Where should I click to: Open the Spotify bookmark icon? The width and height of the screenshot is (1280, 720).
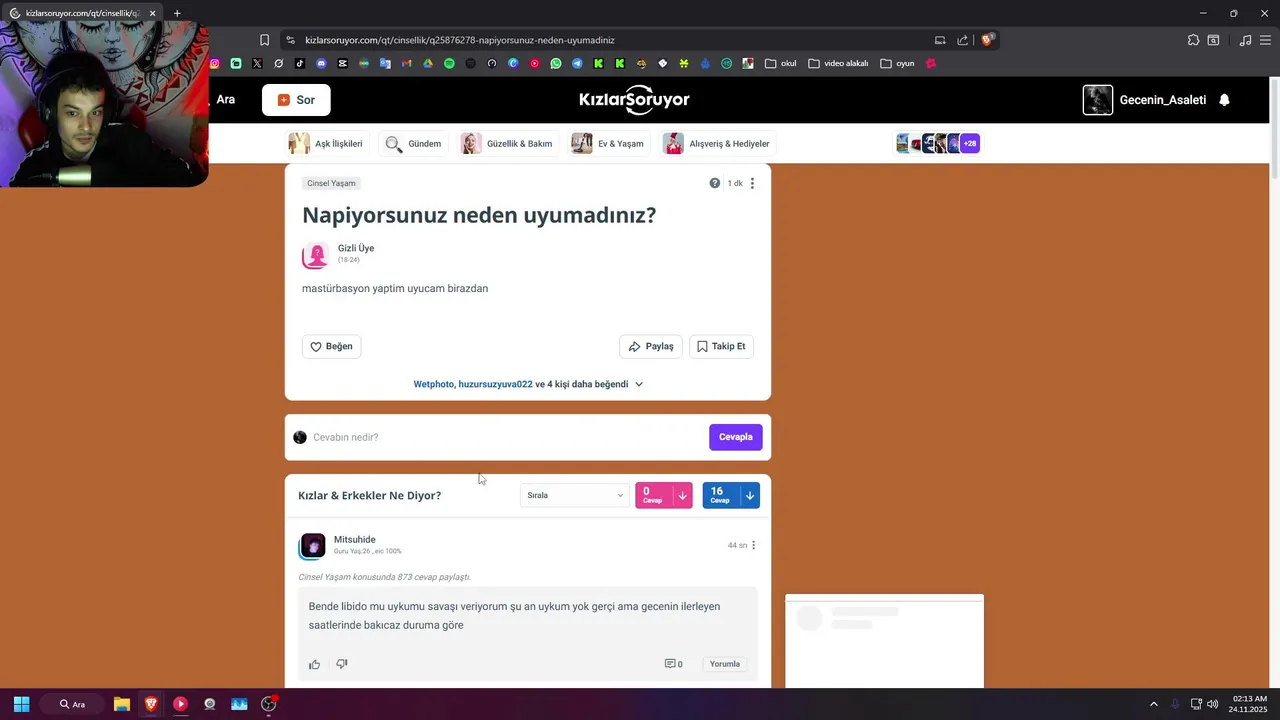coord(449,63)
